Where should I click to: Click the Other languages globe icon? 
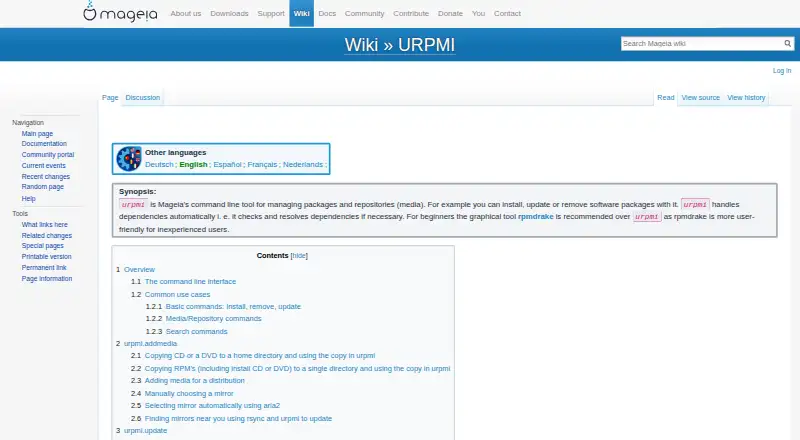(x=129, y=159)
